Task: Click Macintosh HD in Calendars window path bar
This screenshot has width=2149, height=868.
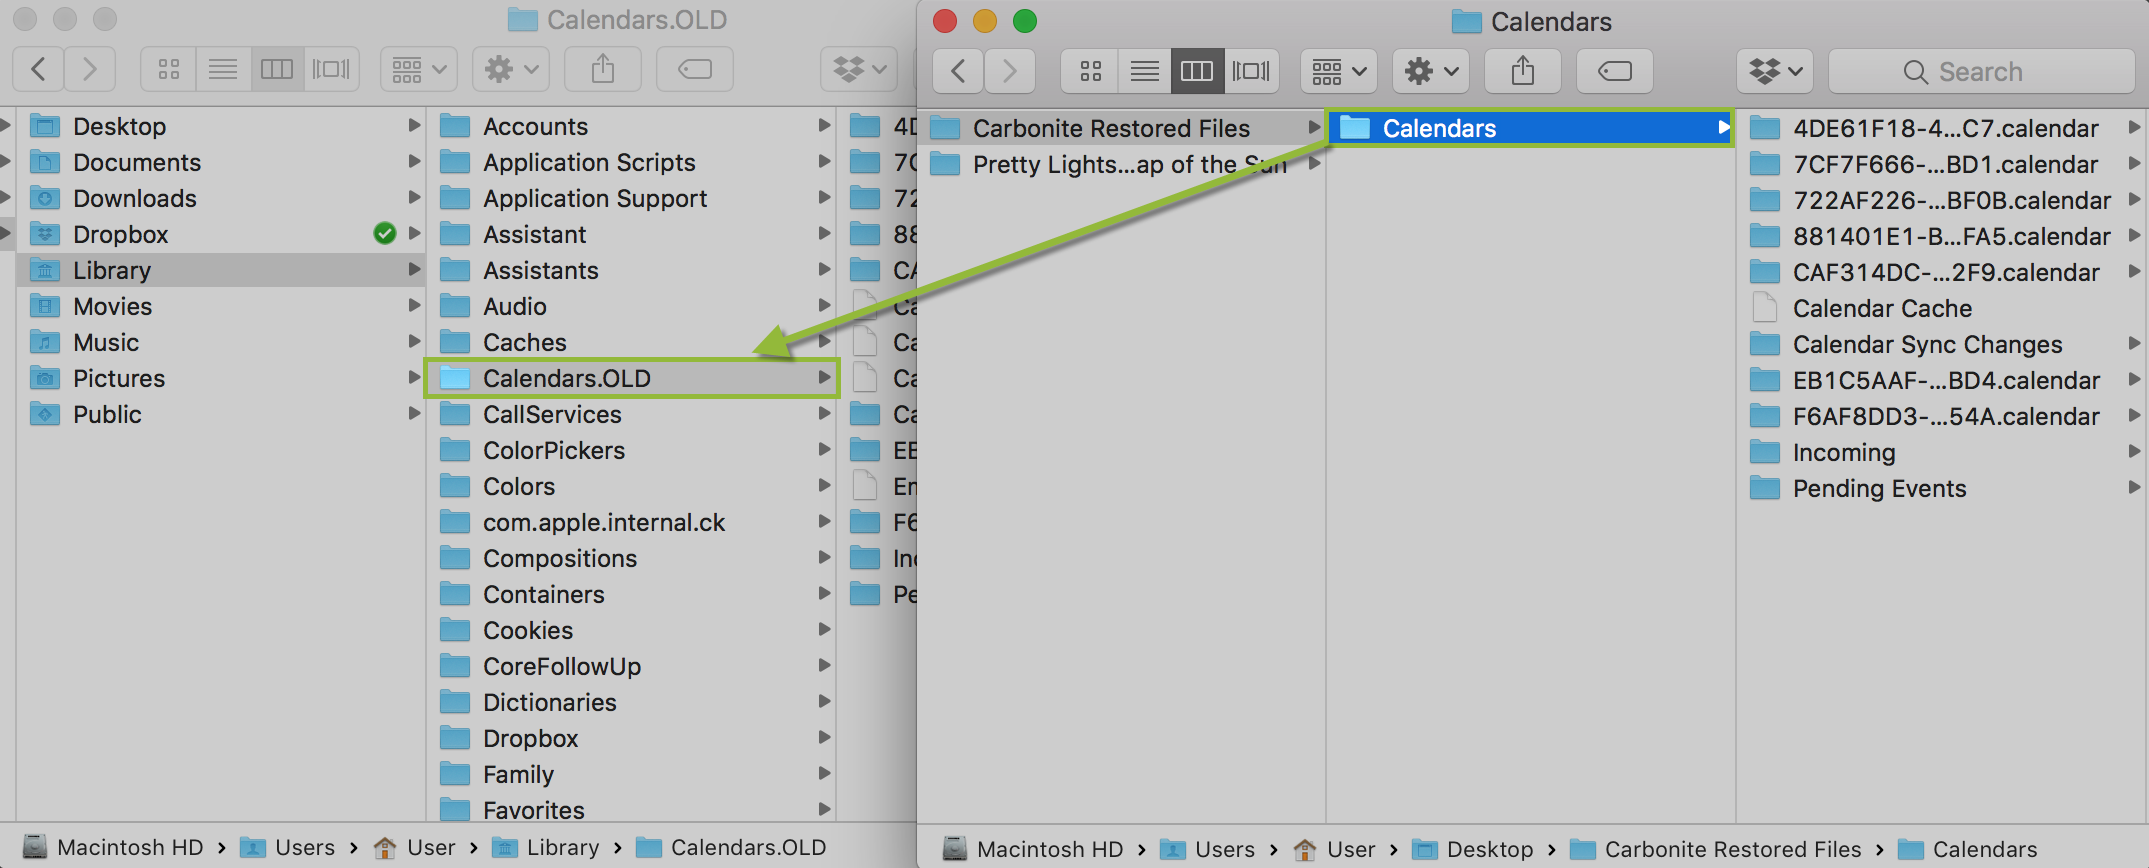Action: pos(1033,849)
